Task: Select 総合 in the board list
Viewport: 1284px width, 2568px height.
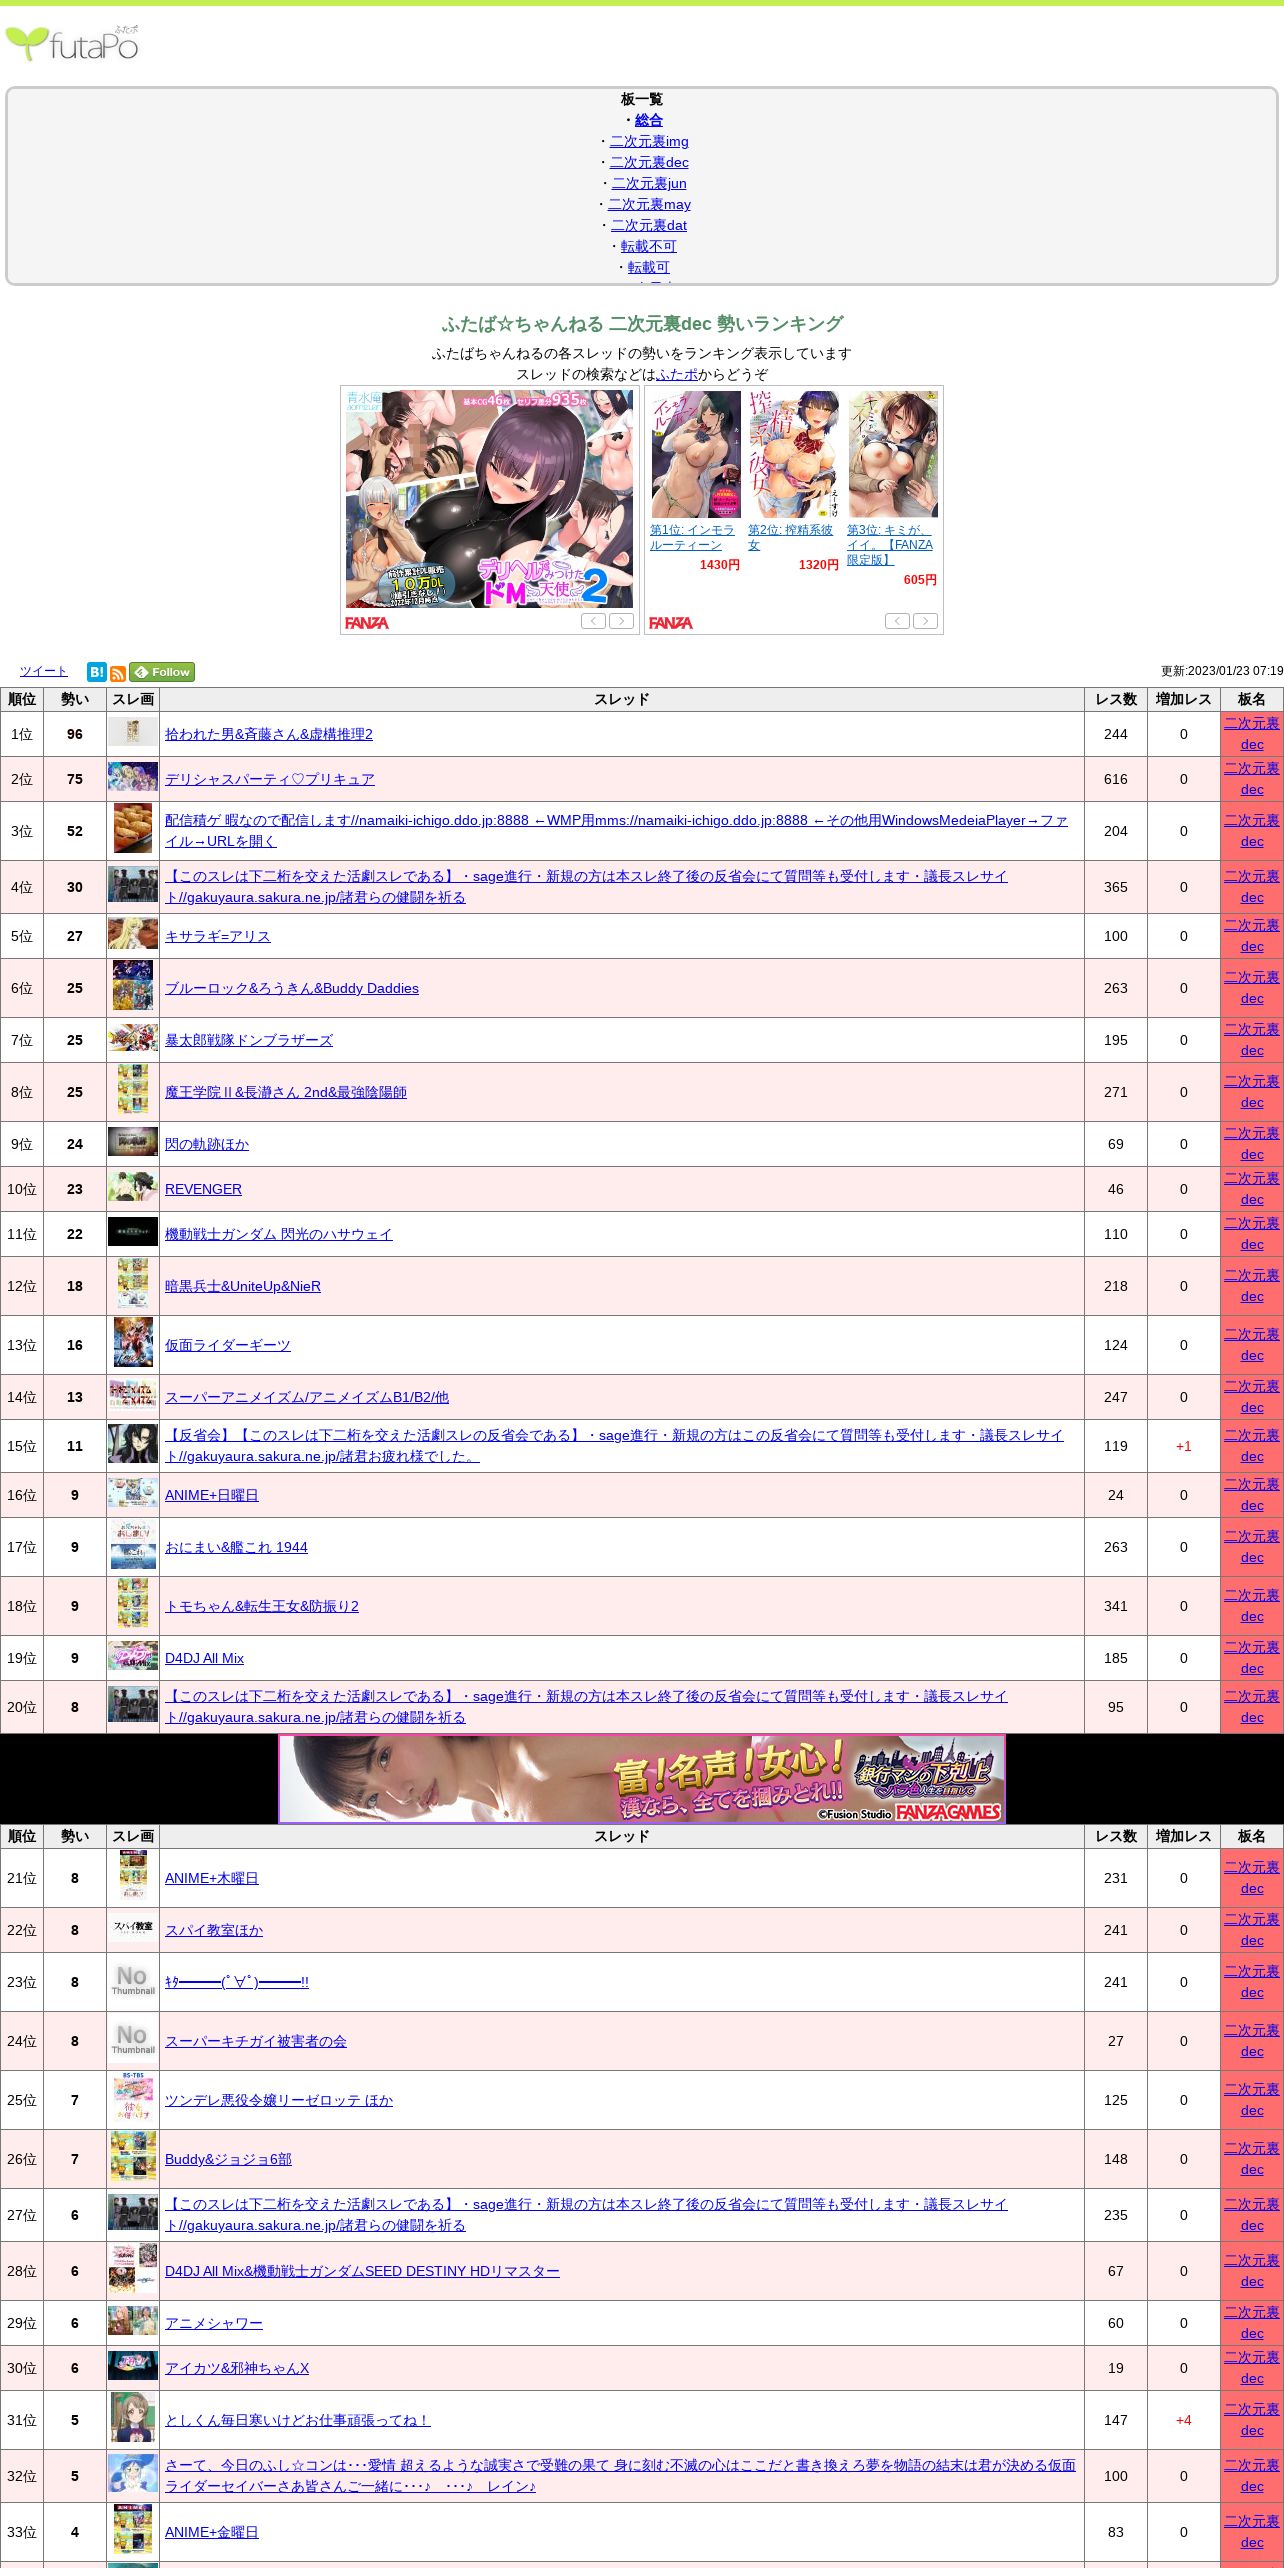Action: (648, 120)
